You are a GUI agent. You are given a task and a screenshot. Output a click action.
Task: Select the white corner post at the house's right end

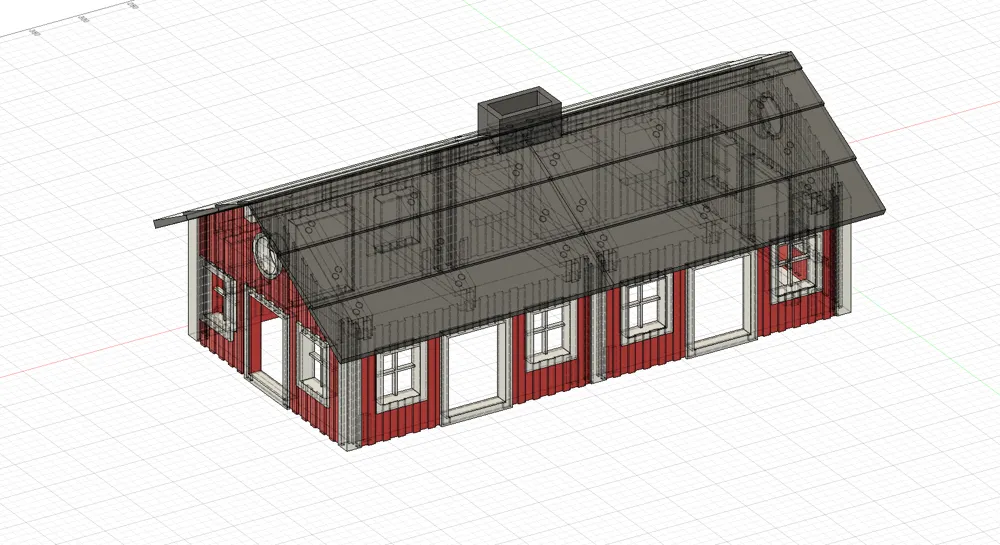click(x=843, y=270)
